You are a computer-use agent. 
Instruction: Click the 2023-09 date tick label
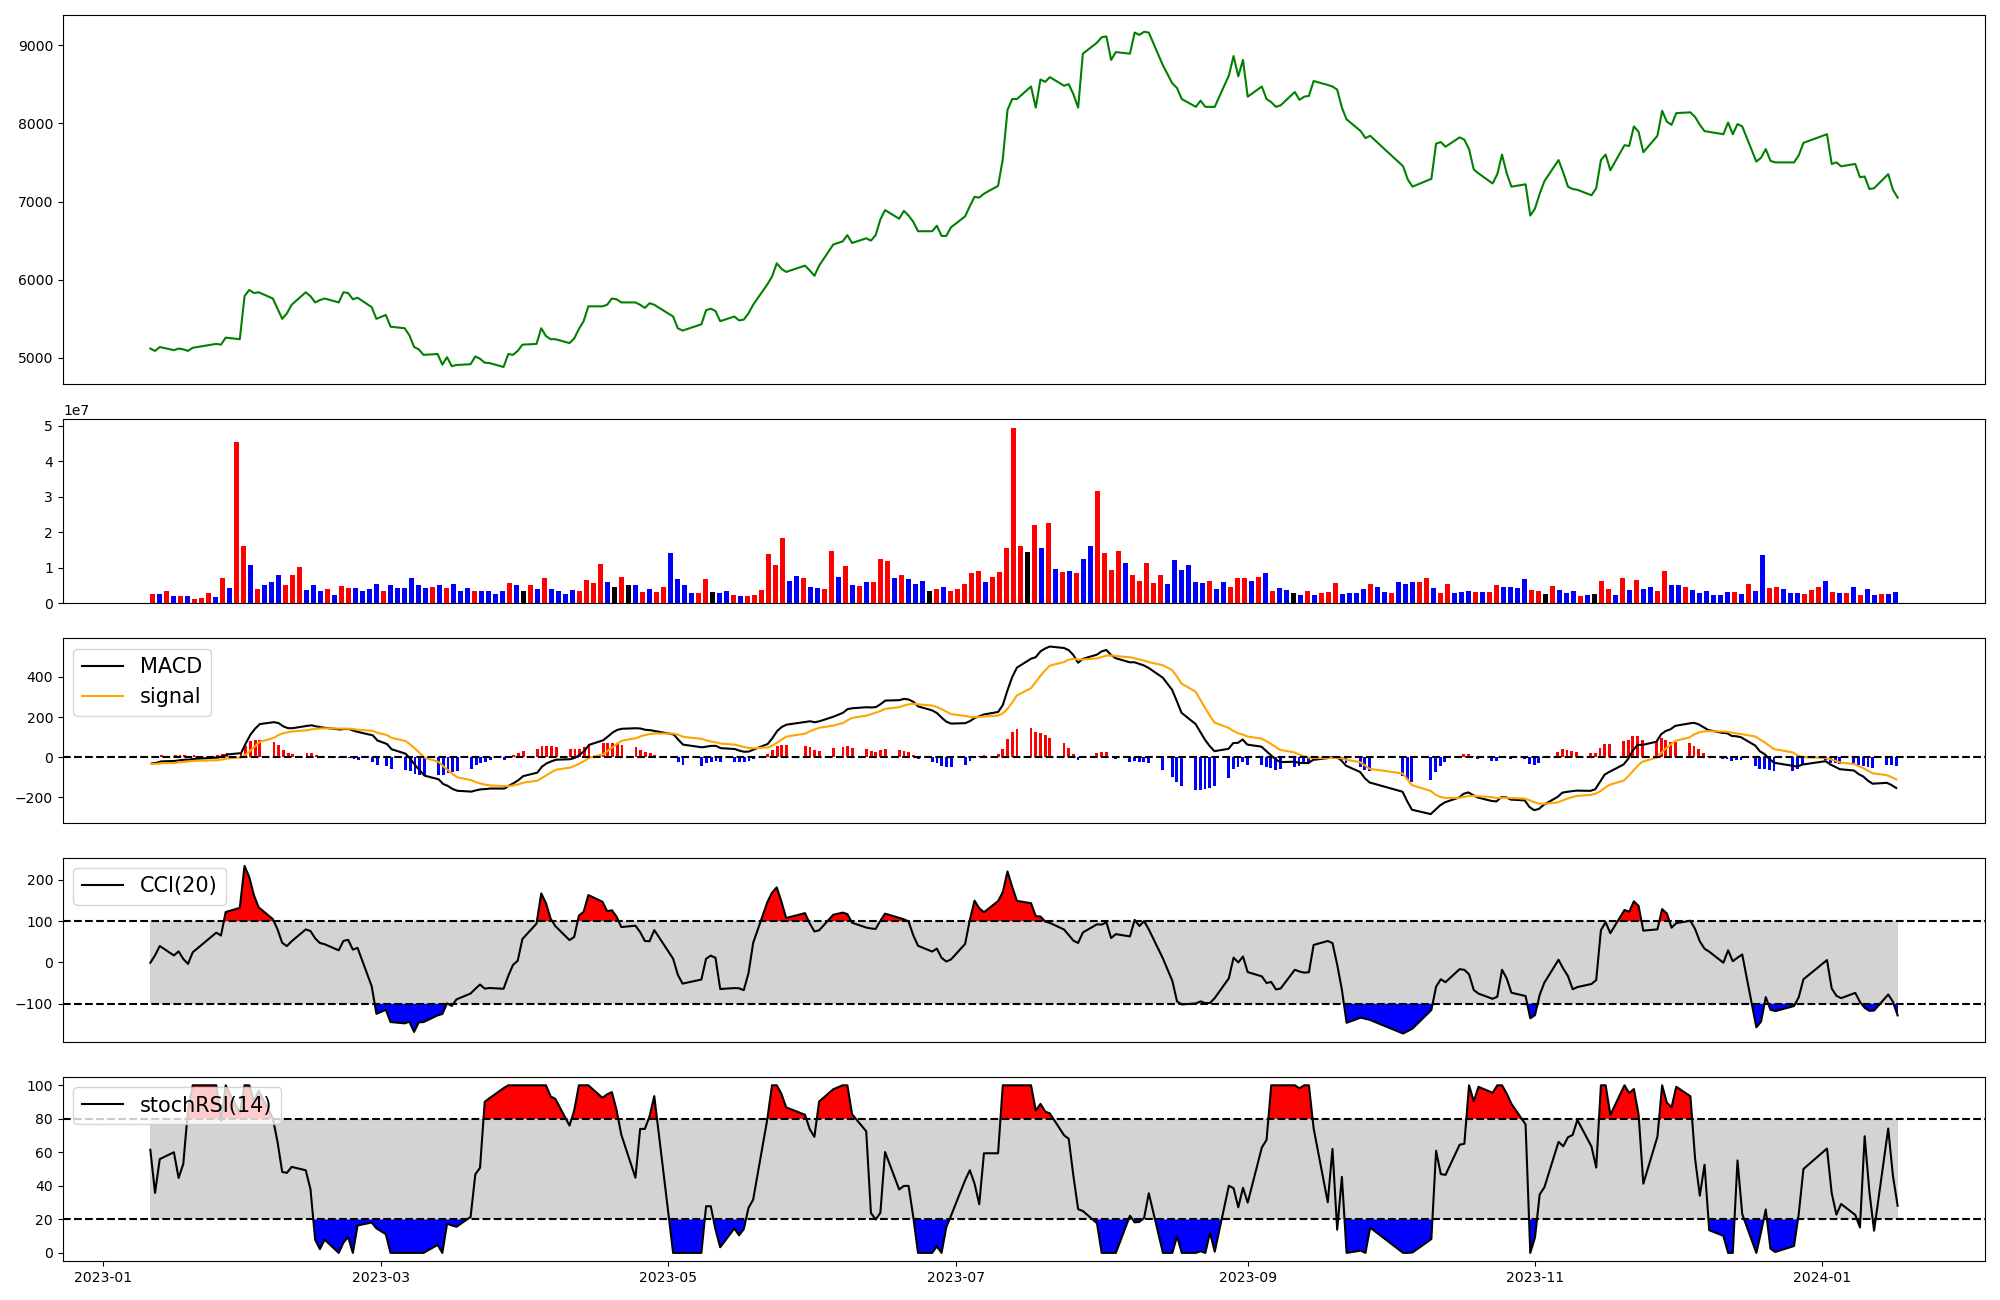(x=1248, y=1277)
